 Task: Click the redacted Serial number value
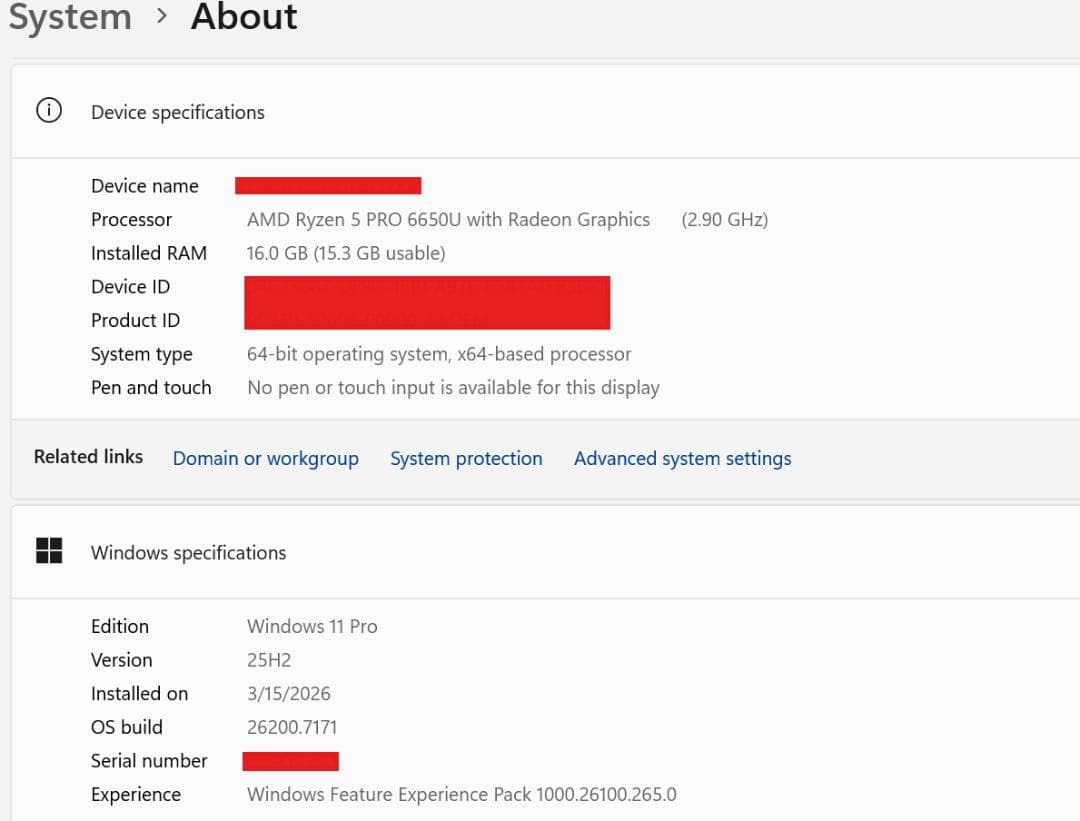[x=291, y=761]
